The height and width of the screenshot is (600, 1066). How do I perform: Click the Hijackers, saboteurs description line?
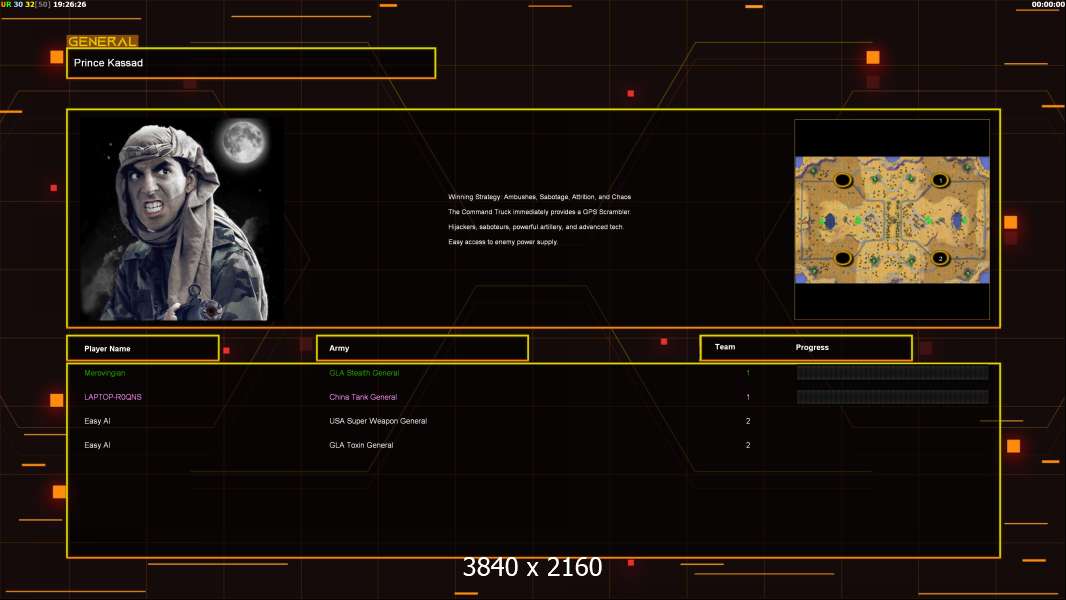point(536,227)
